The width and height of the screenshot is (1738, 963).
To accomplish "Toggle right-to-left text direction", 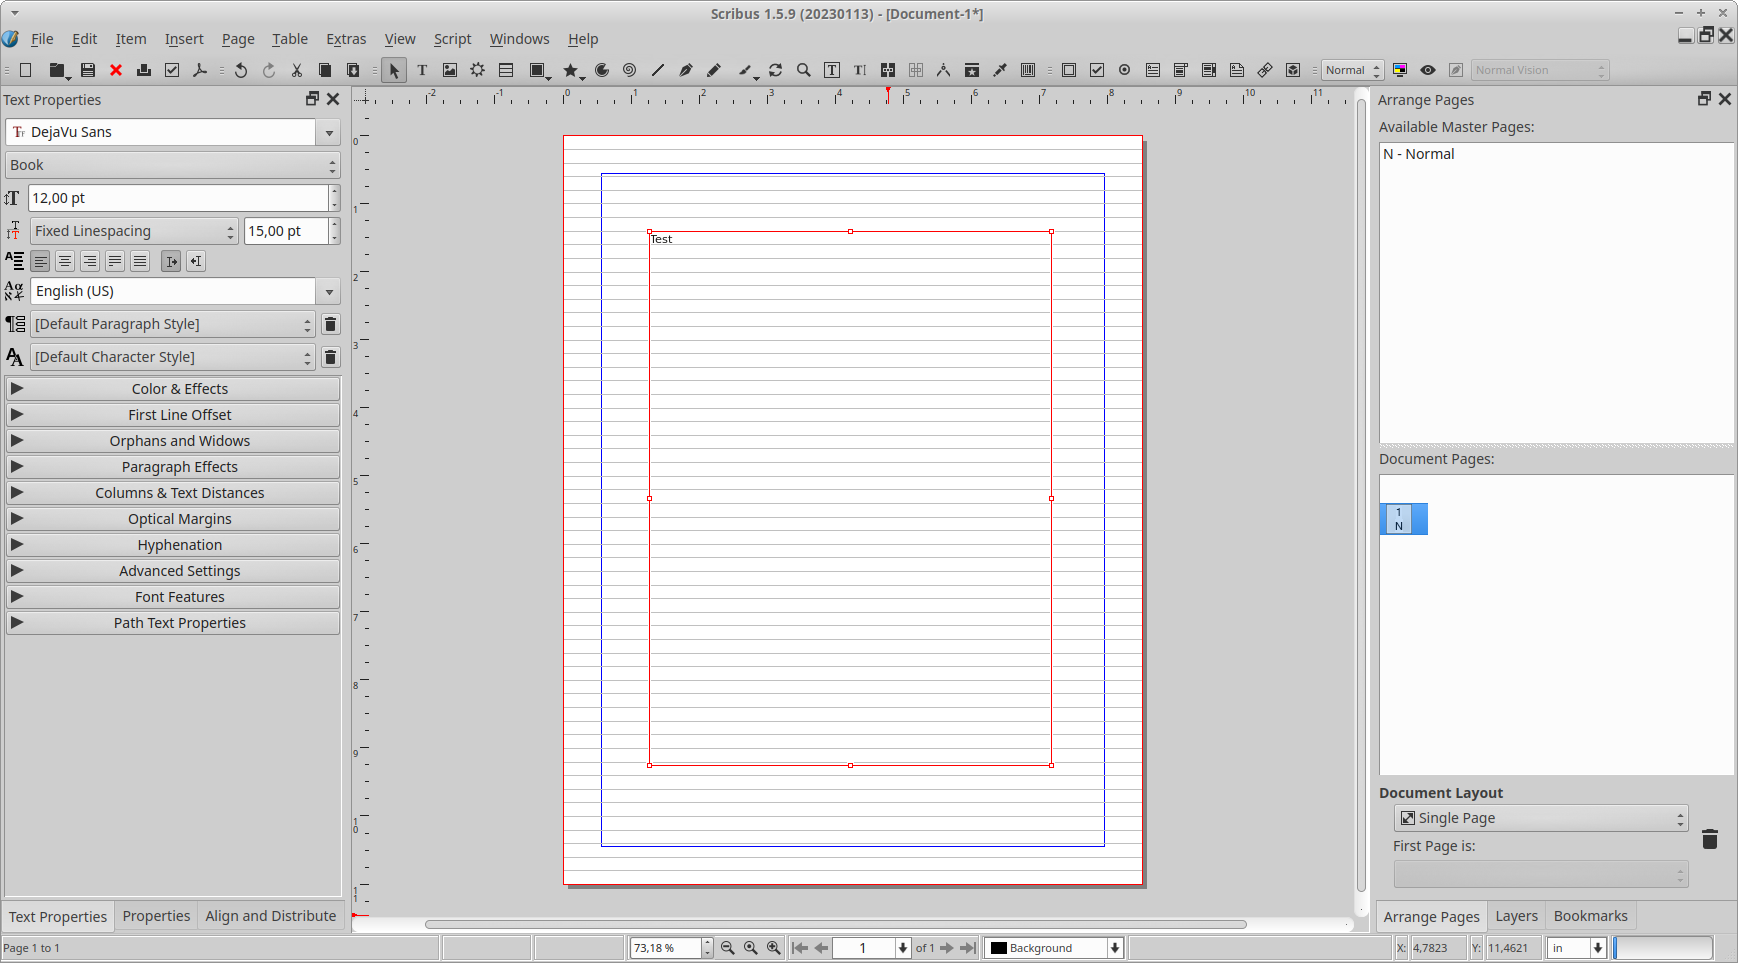I will click(x=196, y=261).
